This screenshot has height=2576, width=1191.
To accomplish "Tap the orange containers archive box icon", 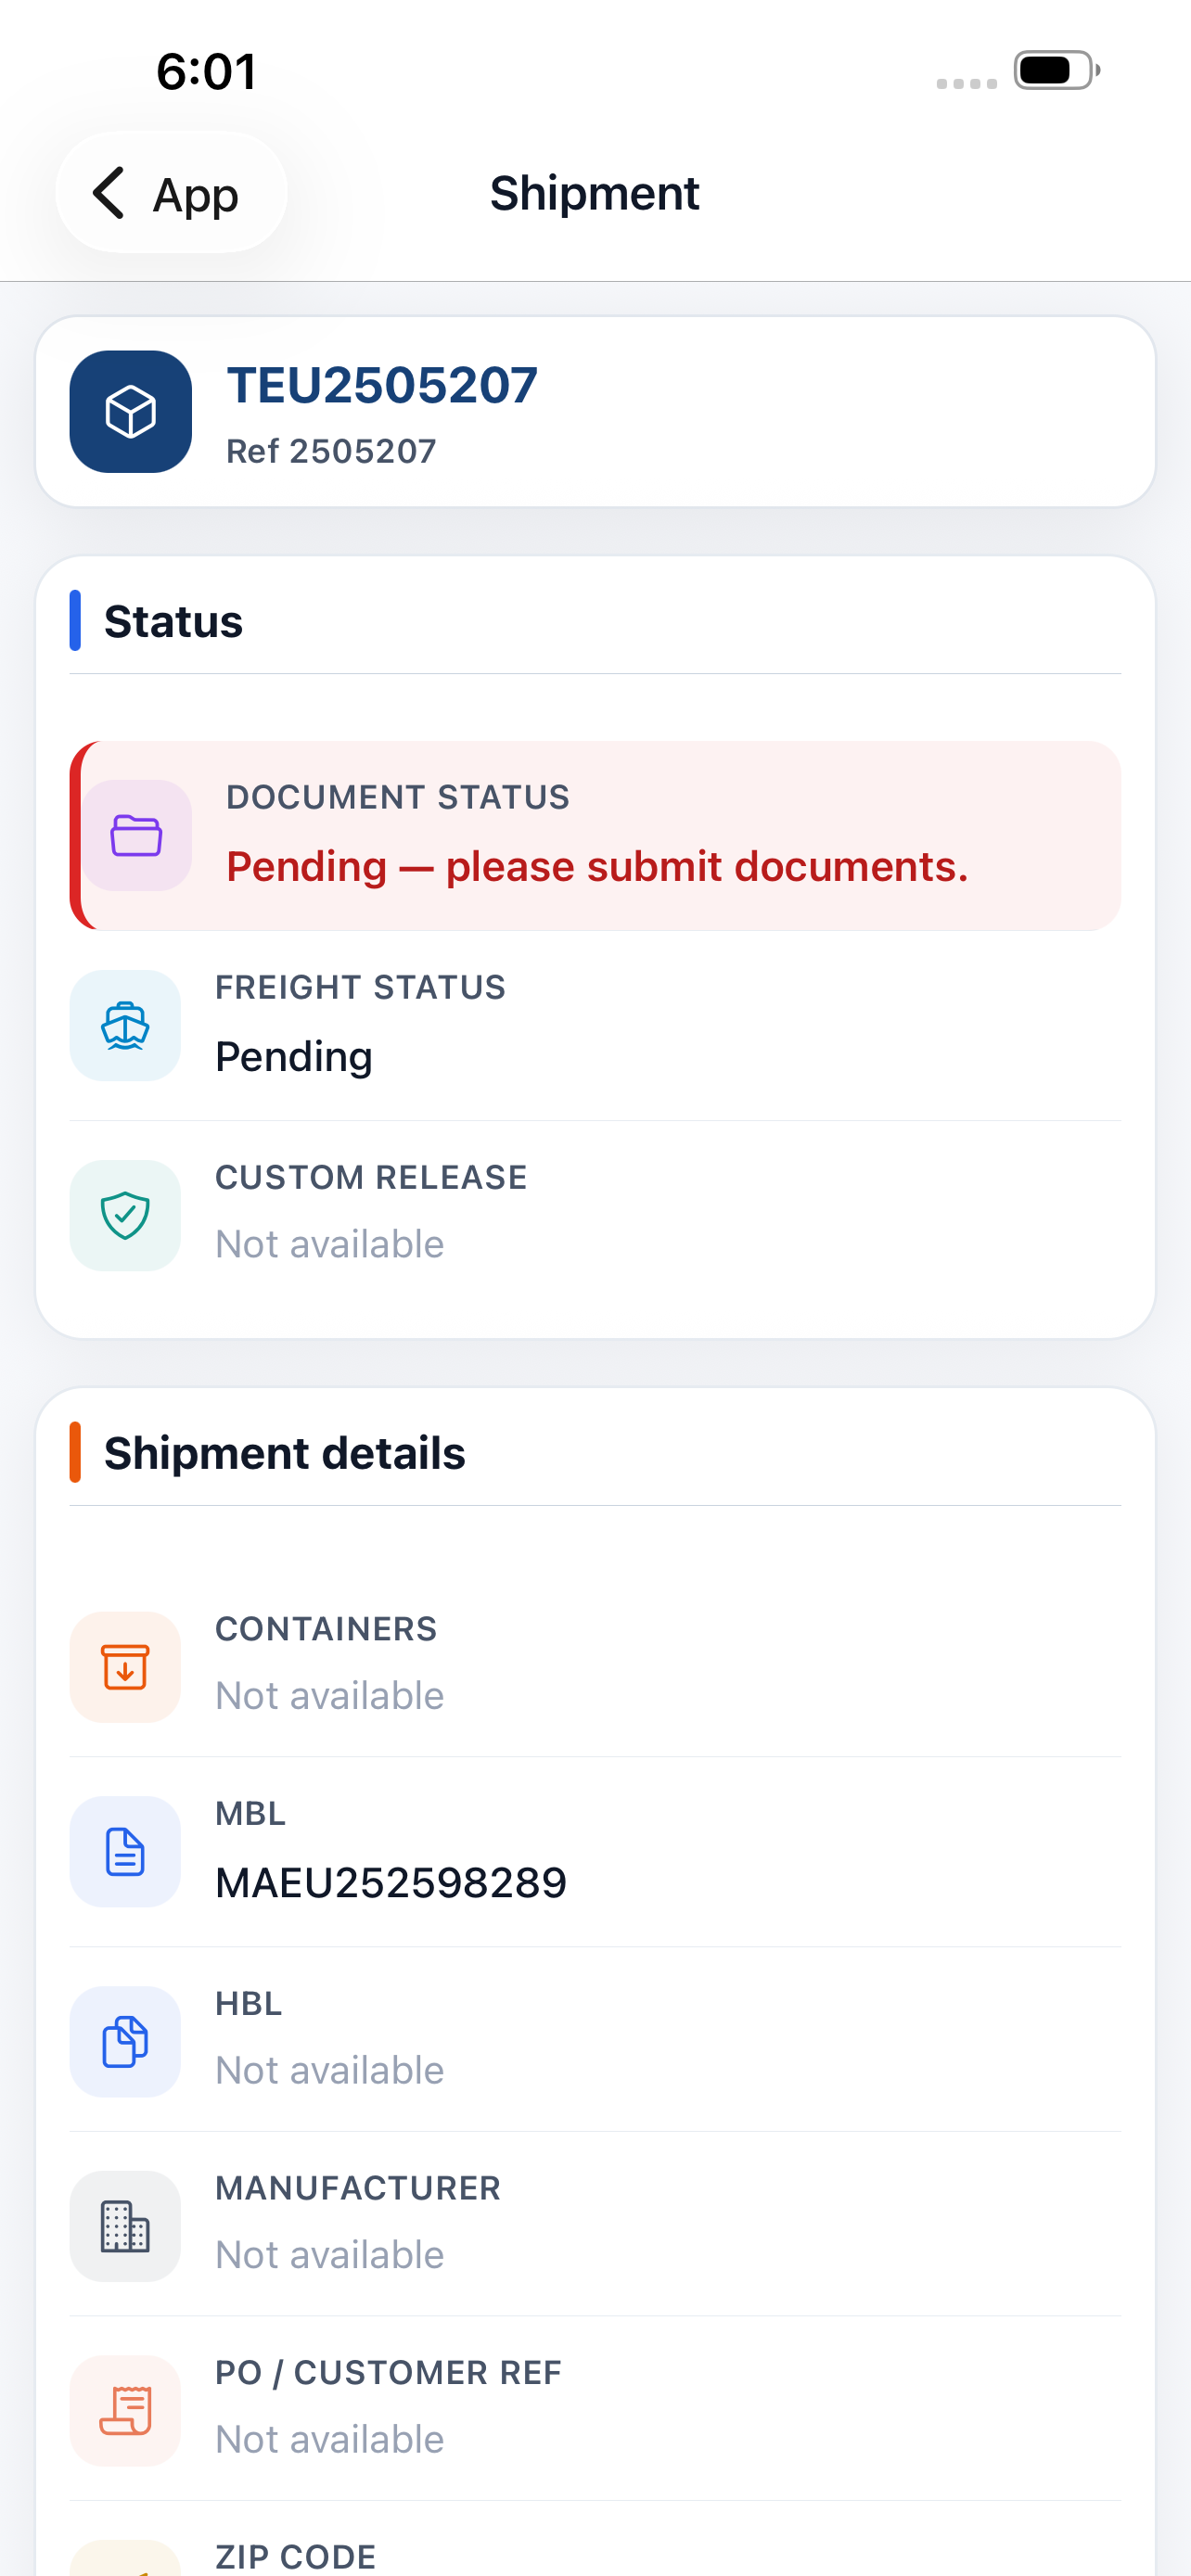I will point(125,1667).
